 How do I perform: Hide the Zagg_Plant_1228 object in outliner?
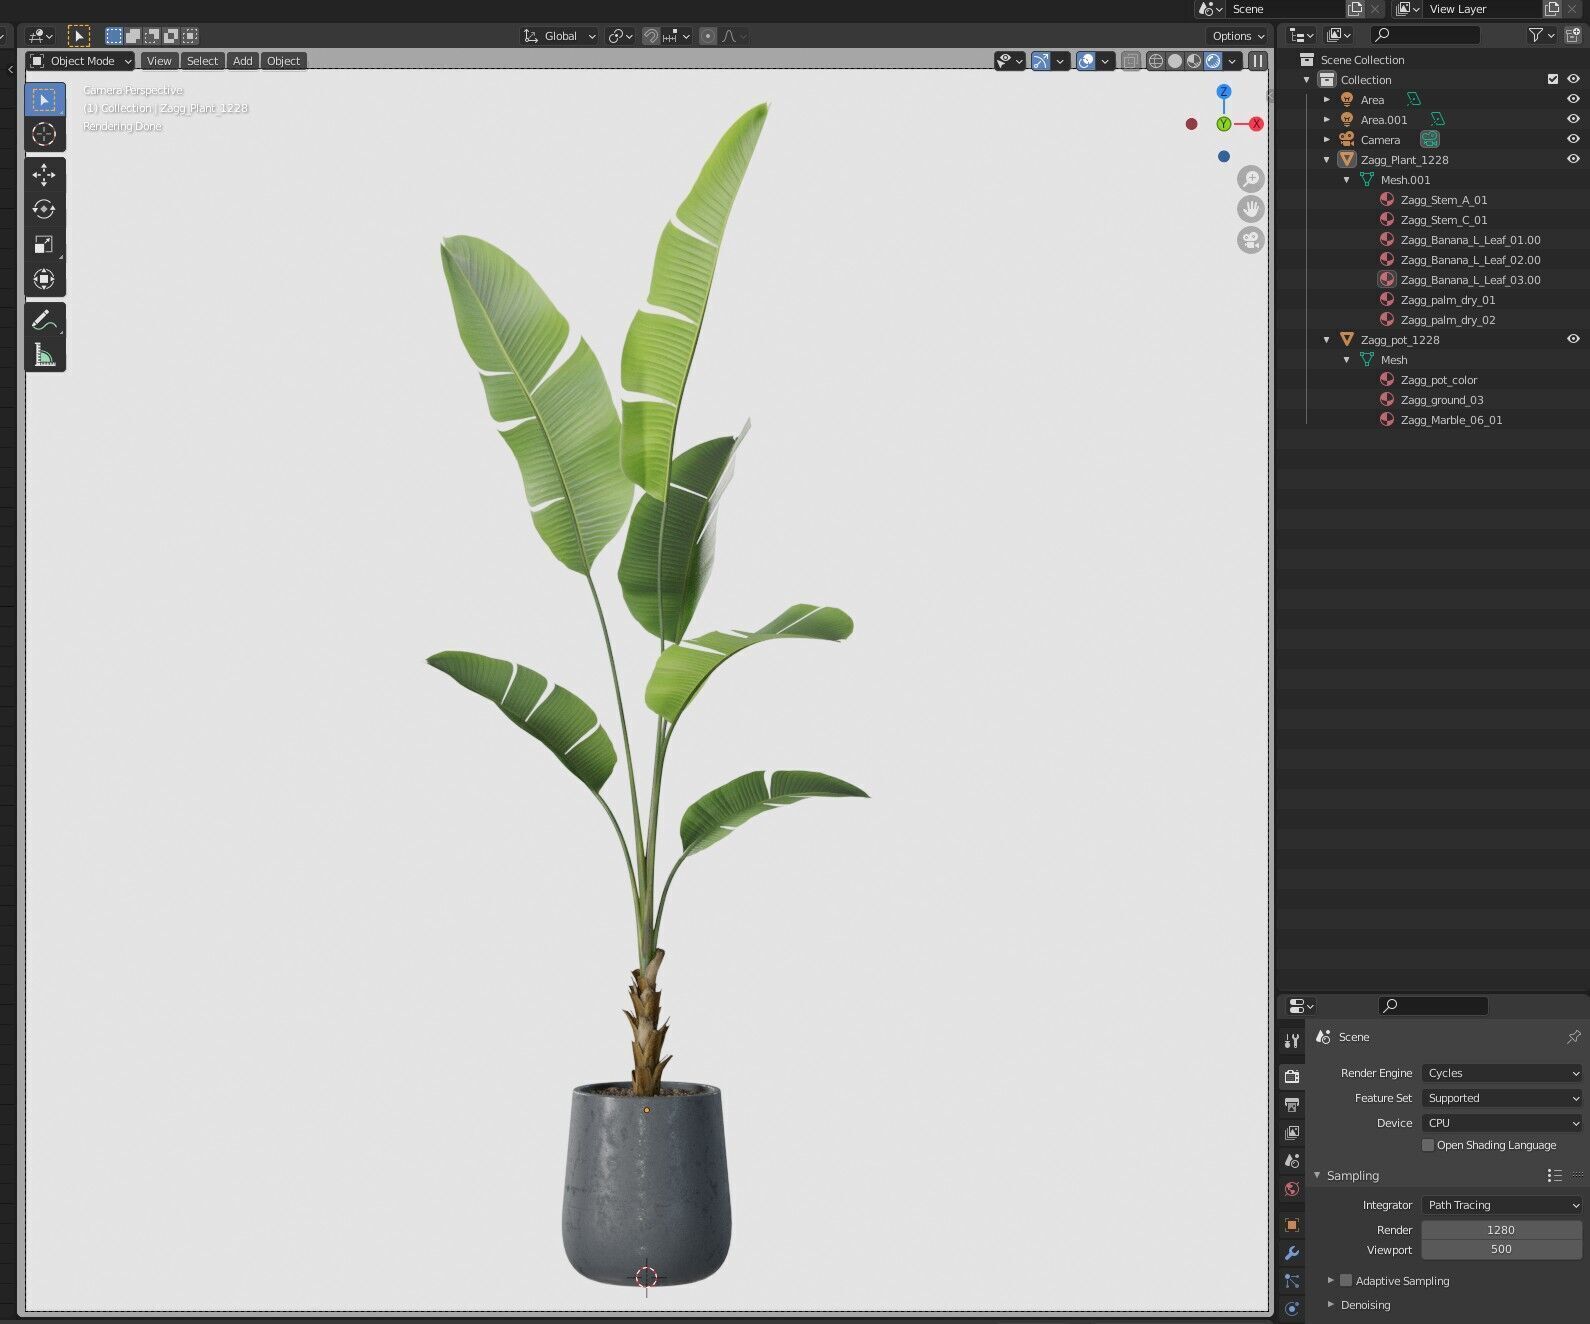pos(1573,159)
